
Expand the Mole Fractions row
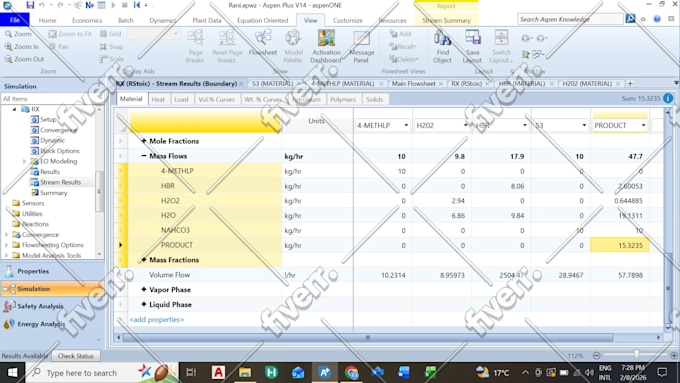(x=144, y=141)
